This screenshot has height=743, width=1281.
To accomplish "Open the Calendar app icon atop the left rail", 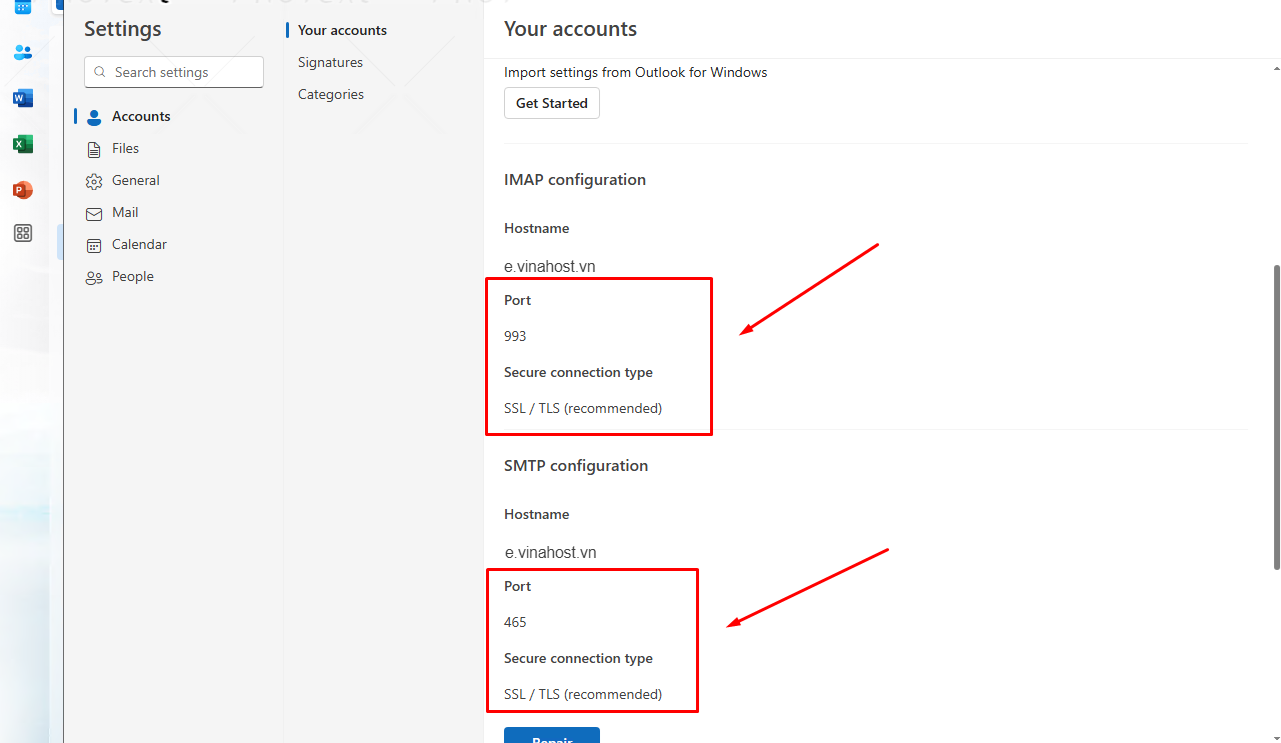I will click(x=23, y=7).
